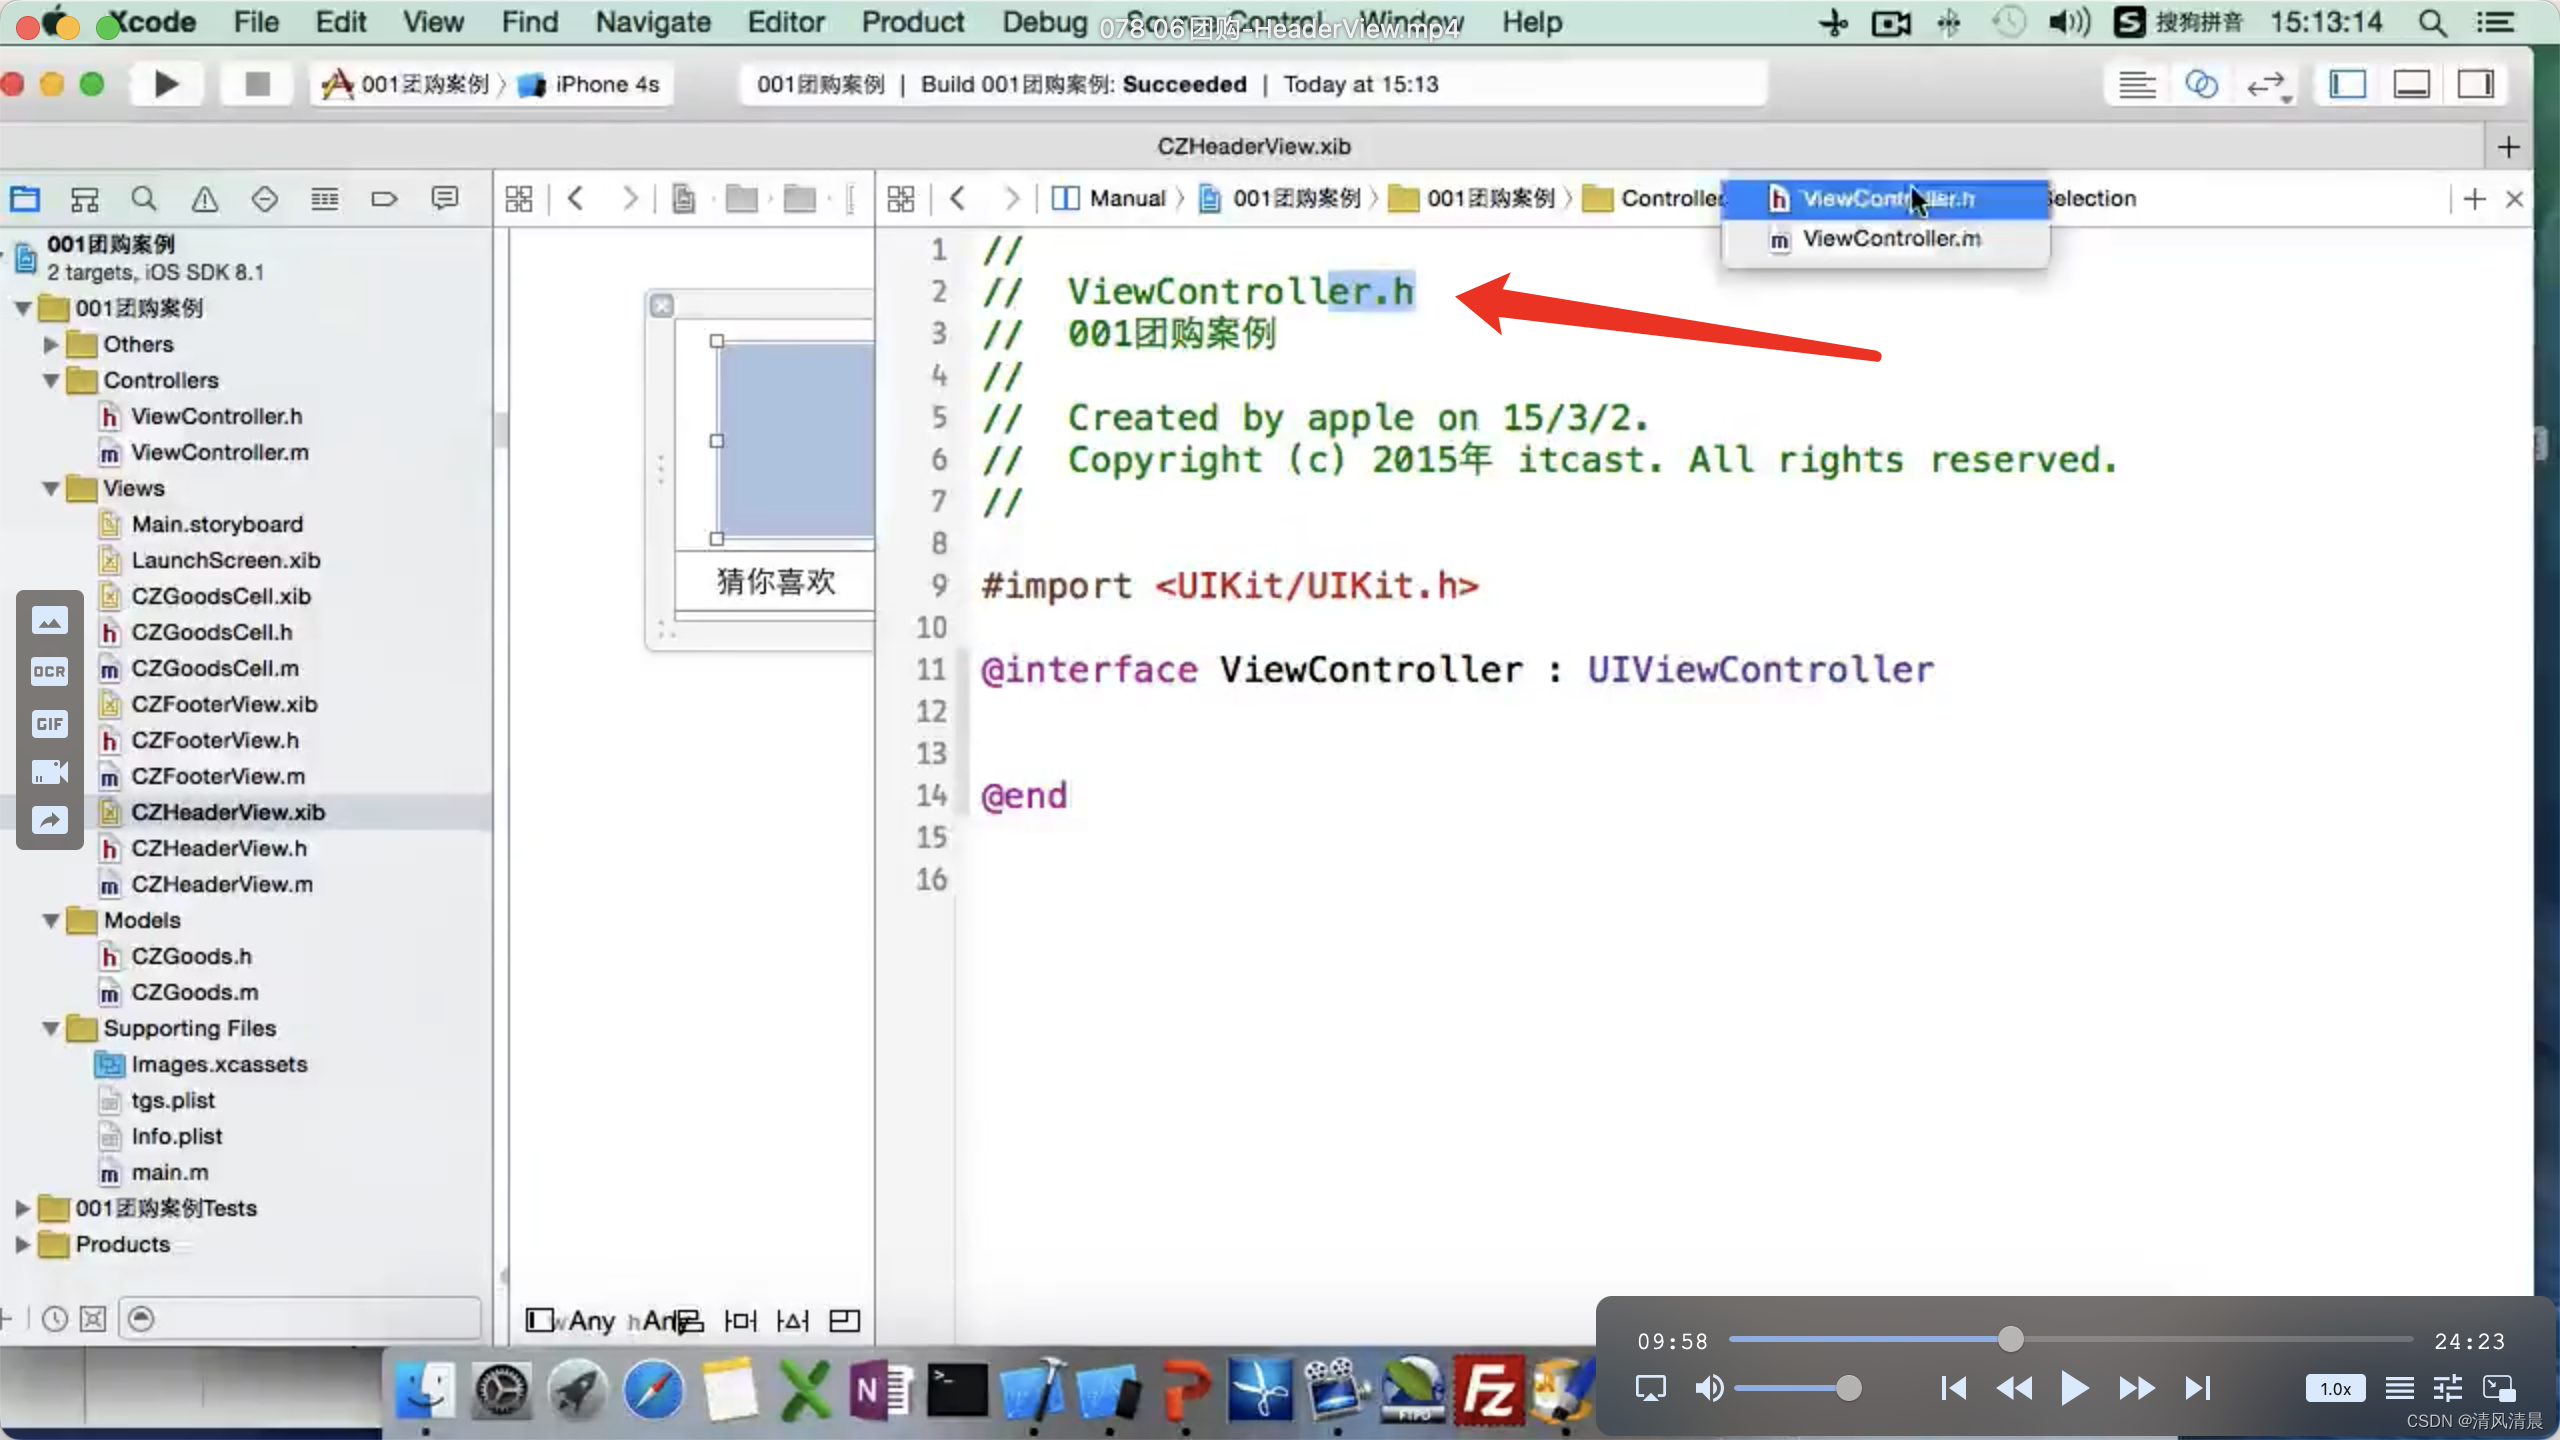Select the Stop button in toolbar
Viewport: 2560px width, 1440px height.
253,84
